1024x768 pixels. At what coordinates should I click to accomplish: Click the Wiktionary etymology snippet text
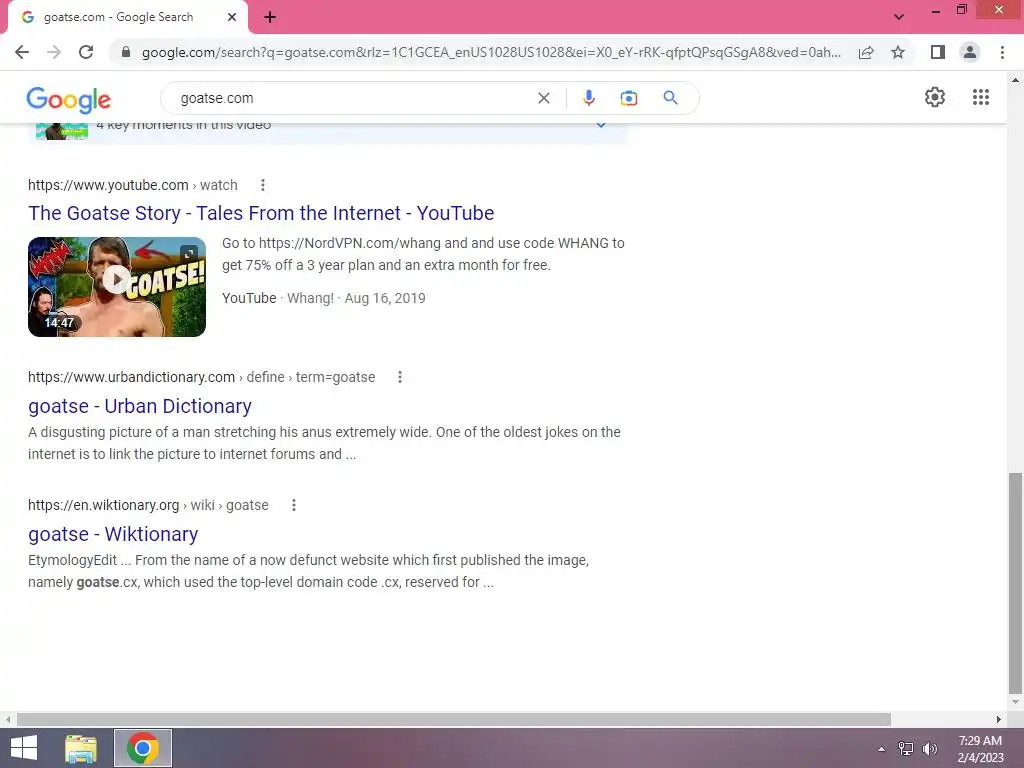point(308,571)
